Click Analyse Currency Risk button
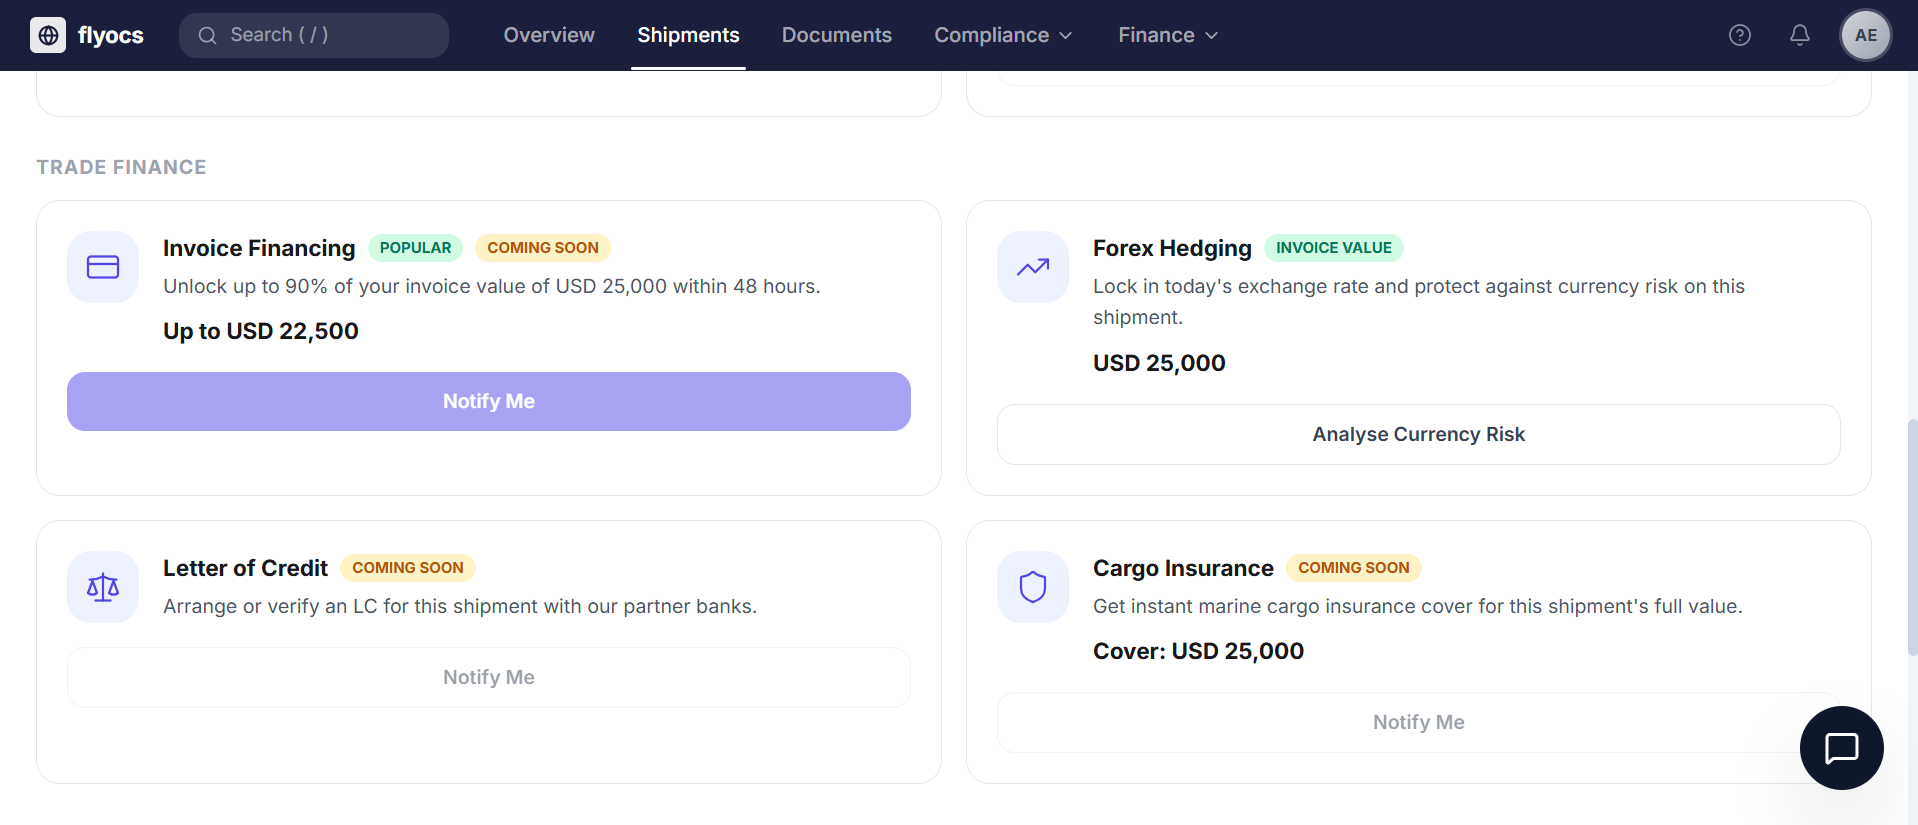 (1418, 434)
